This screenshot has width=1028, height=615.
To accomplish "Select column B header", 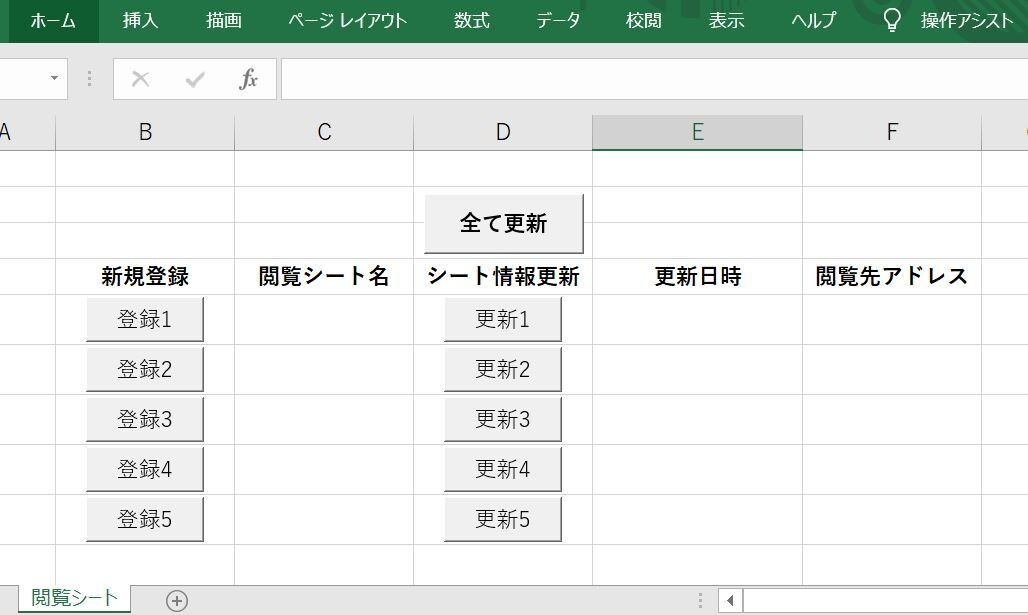I will tap(145, 132).
